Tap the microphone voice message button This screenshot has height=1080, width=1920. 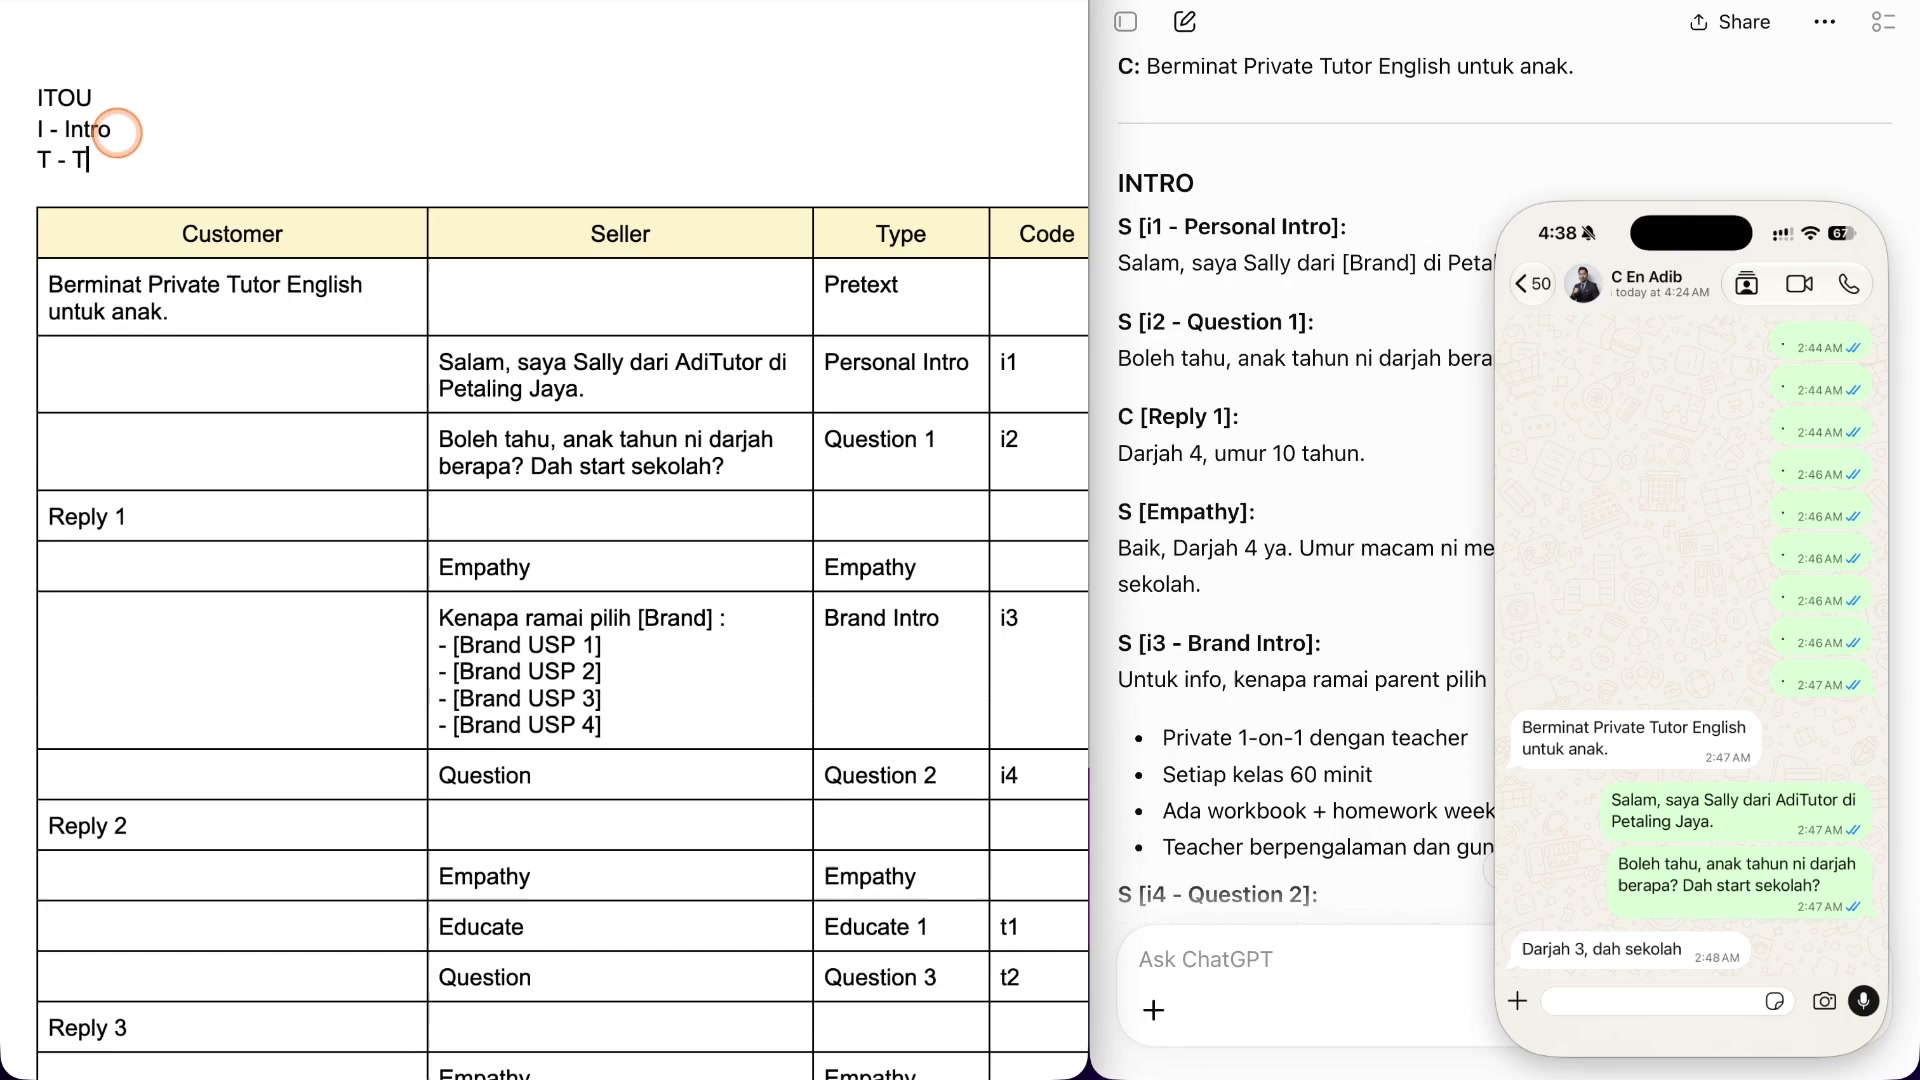(x=1864, y=1001)
